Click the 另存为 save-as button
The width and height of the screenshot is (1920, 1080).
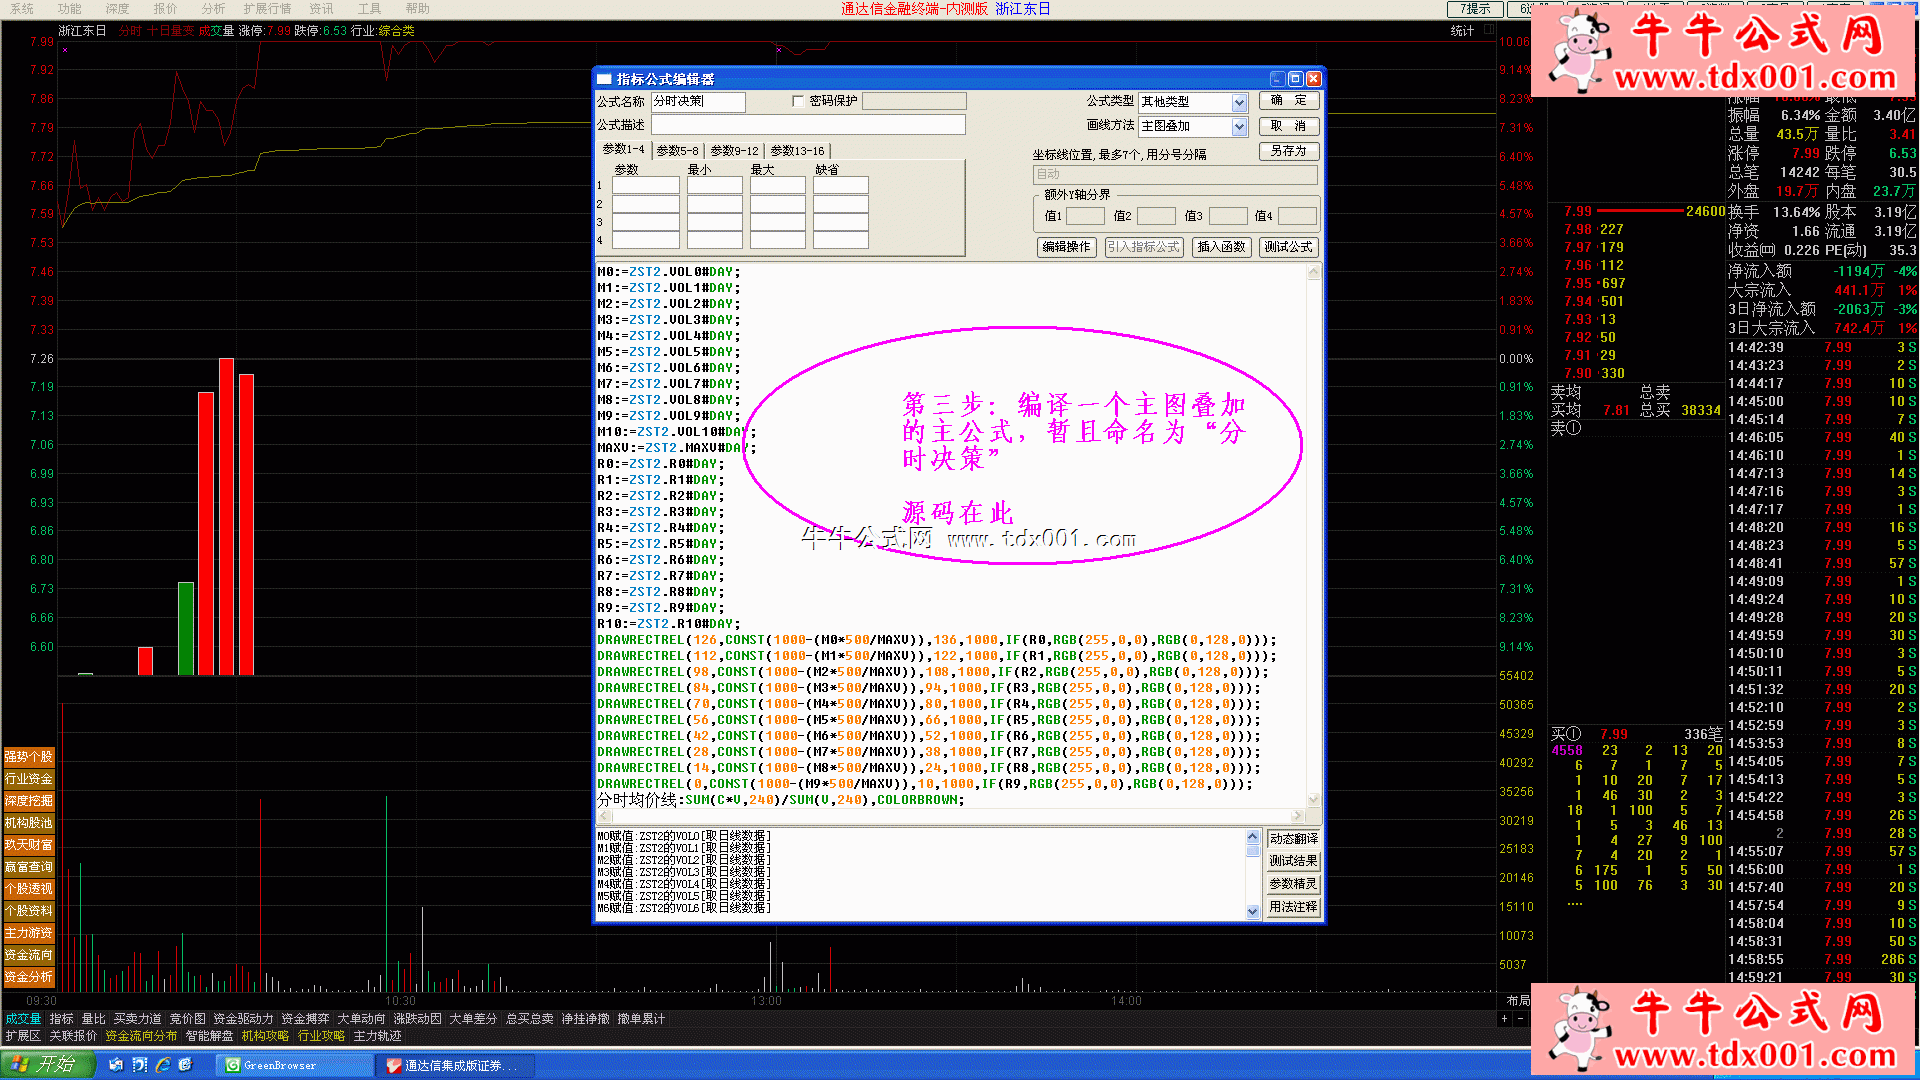tap(1288, 151)
